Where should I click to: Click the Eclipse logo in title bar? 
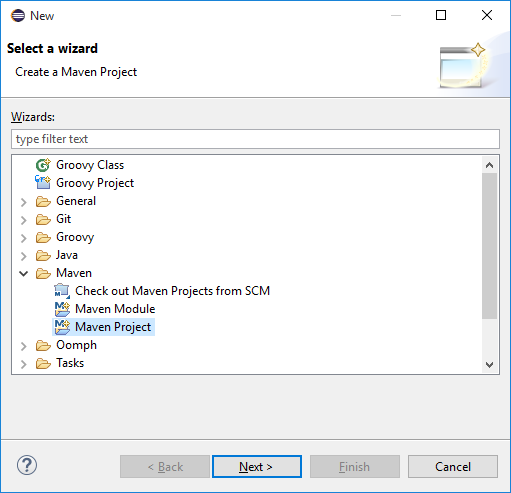coord(18,15)
